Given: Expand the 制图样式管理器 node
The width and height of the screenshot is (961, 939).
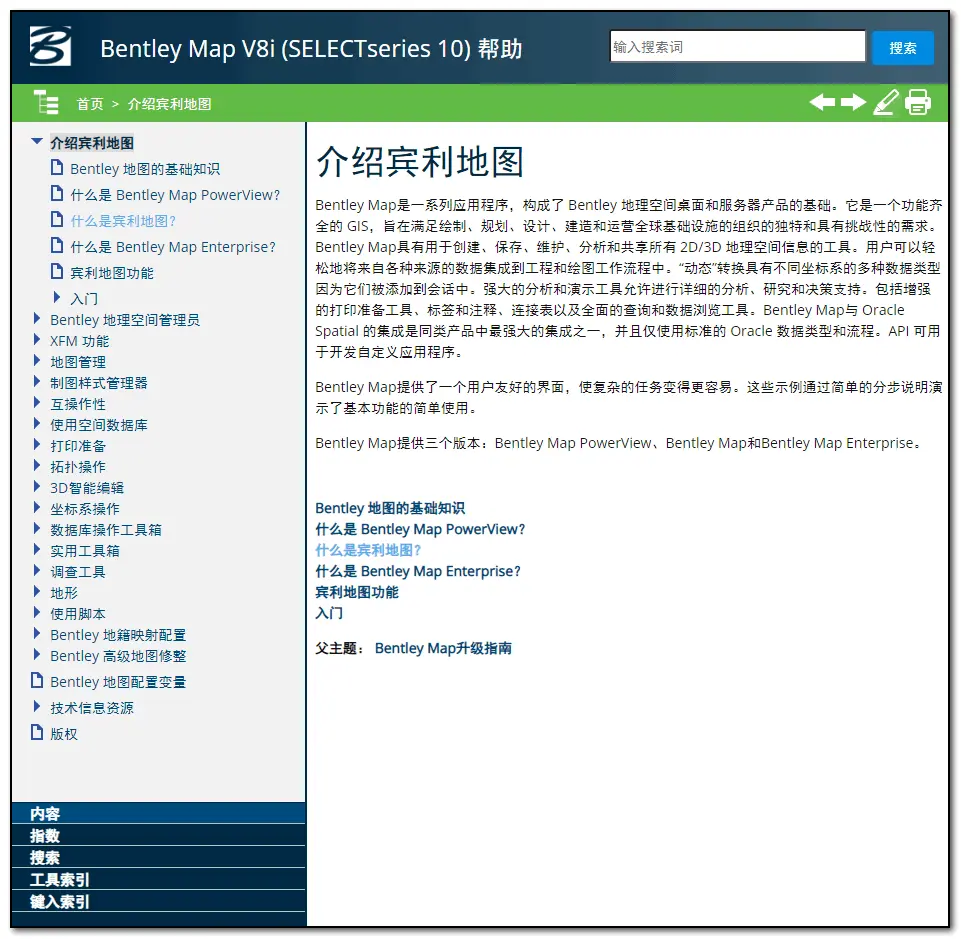Looking at the screenshot, I should click(x=37, y=382).
